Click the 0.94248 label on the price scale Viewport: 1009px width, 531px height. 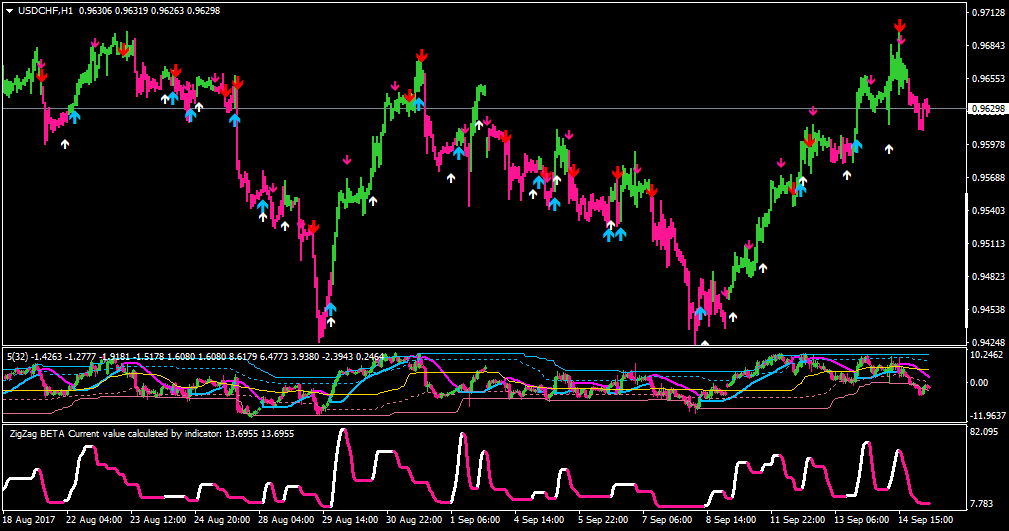coord(988,342)
